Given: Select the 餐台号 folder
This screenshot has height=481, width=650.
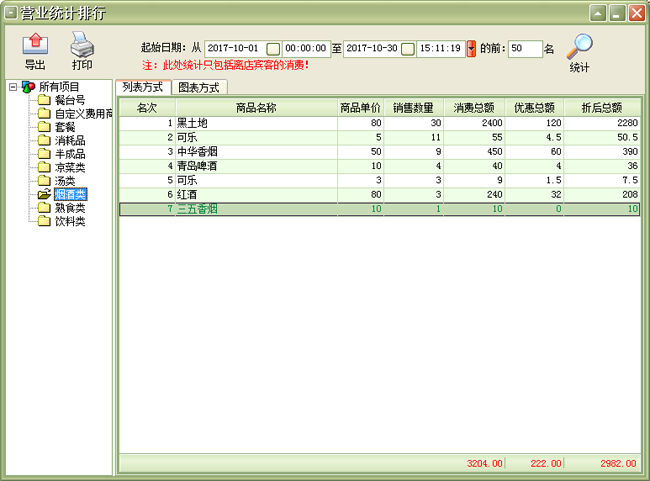Looking at the screenshot, I should (44, 100).
